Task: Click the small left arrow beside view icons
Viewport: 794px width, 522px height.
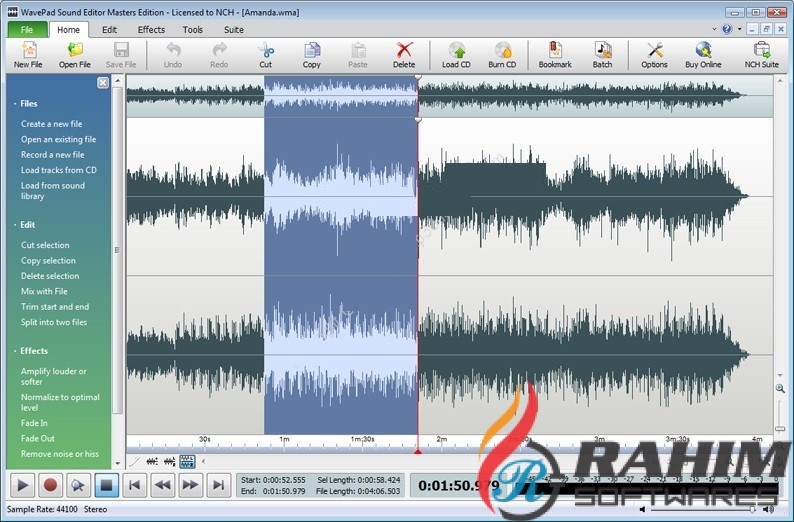Action: 203,461
